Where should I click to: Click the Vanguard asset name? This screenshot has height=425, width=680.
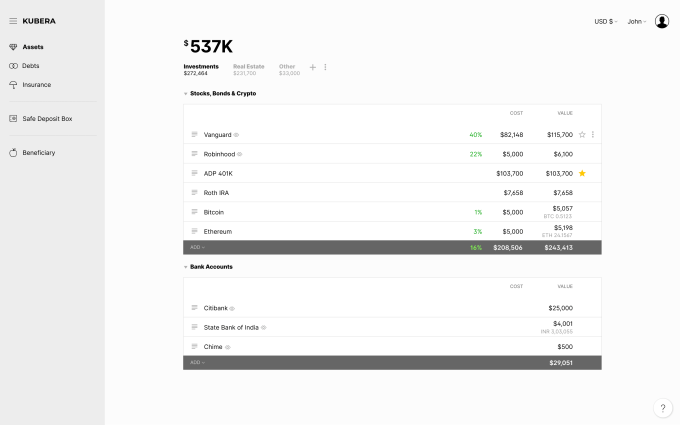click(217, 134)
